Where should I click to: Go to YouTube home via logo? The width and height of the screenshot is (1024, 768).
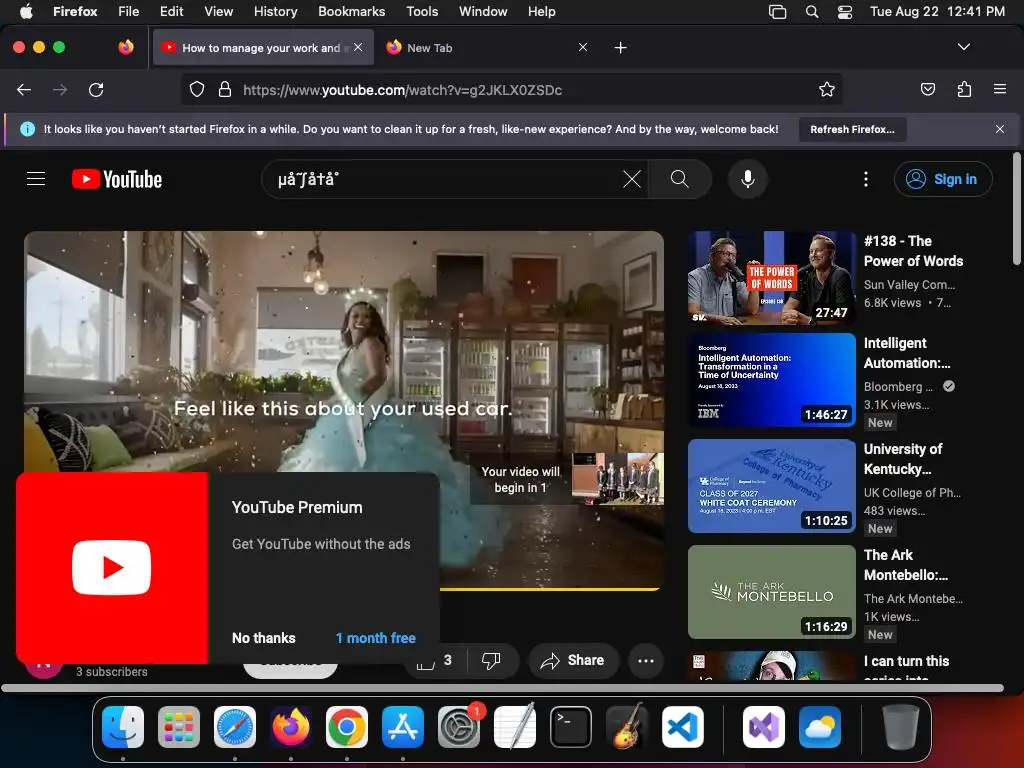pyautogui.click(x=117, y=179)
